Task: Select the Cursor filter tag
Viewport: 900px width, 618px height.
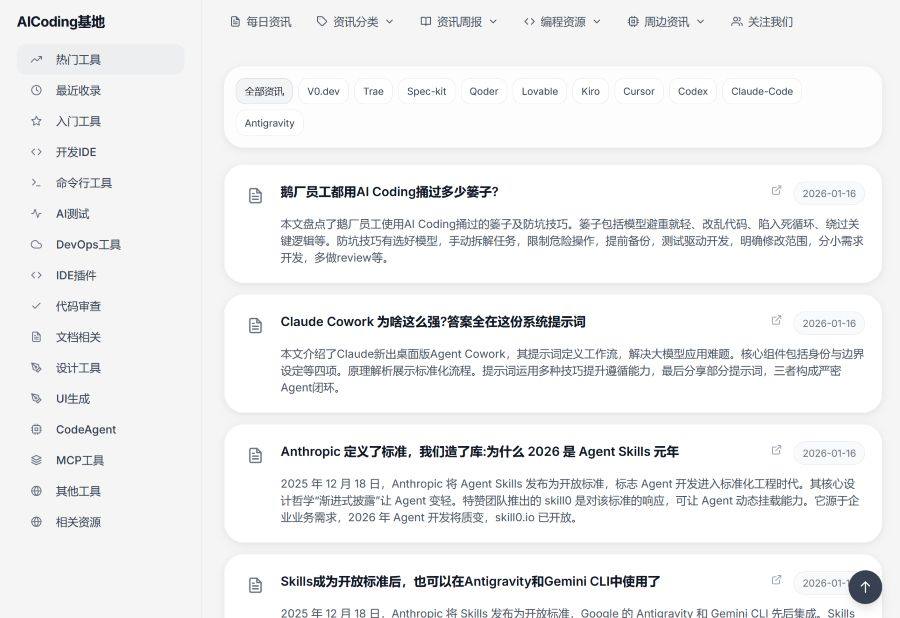Action: click(x=638, y=91)
